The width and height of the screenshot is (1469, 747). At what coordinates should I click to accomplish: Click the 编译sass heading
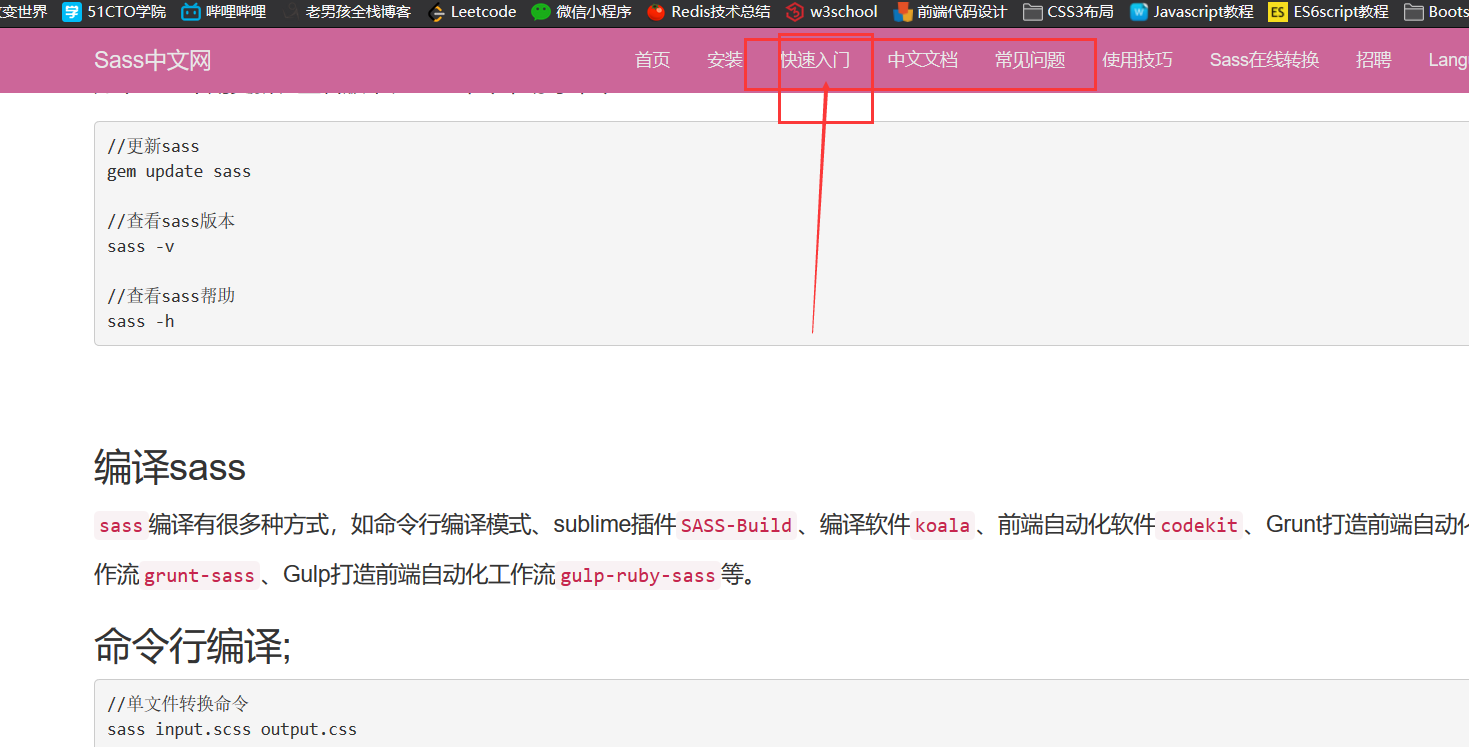click(x=170, y=467)
